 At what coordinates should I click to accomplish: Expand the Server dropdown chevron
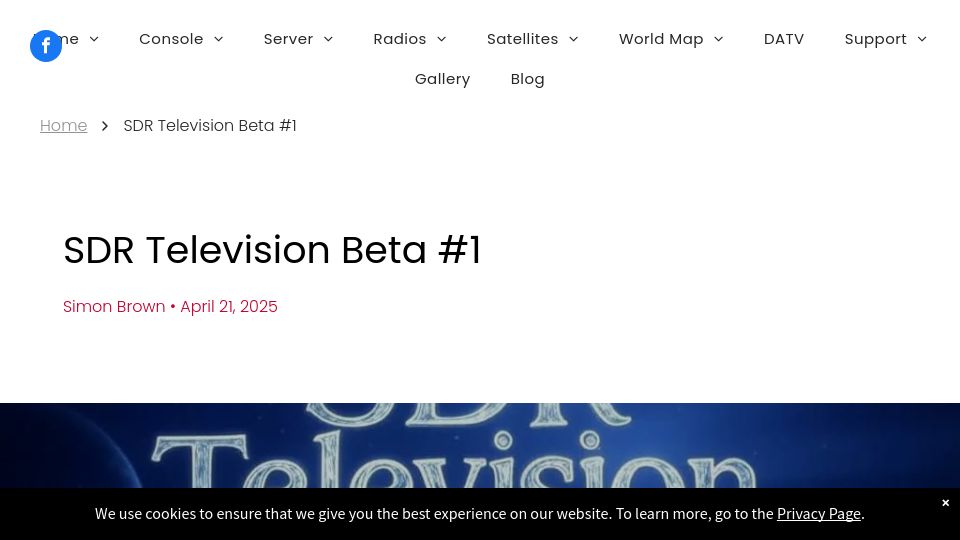pyautogui.click(x=328, y=39)
